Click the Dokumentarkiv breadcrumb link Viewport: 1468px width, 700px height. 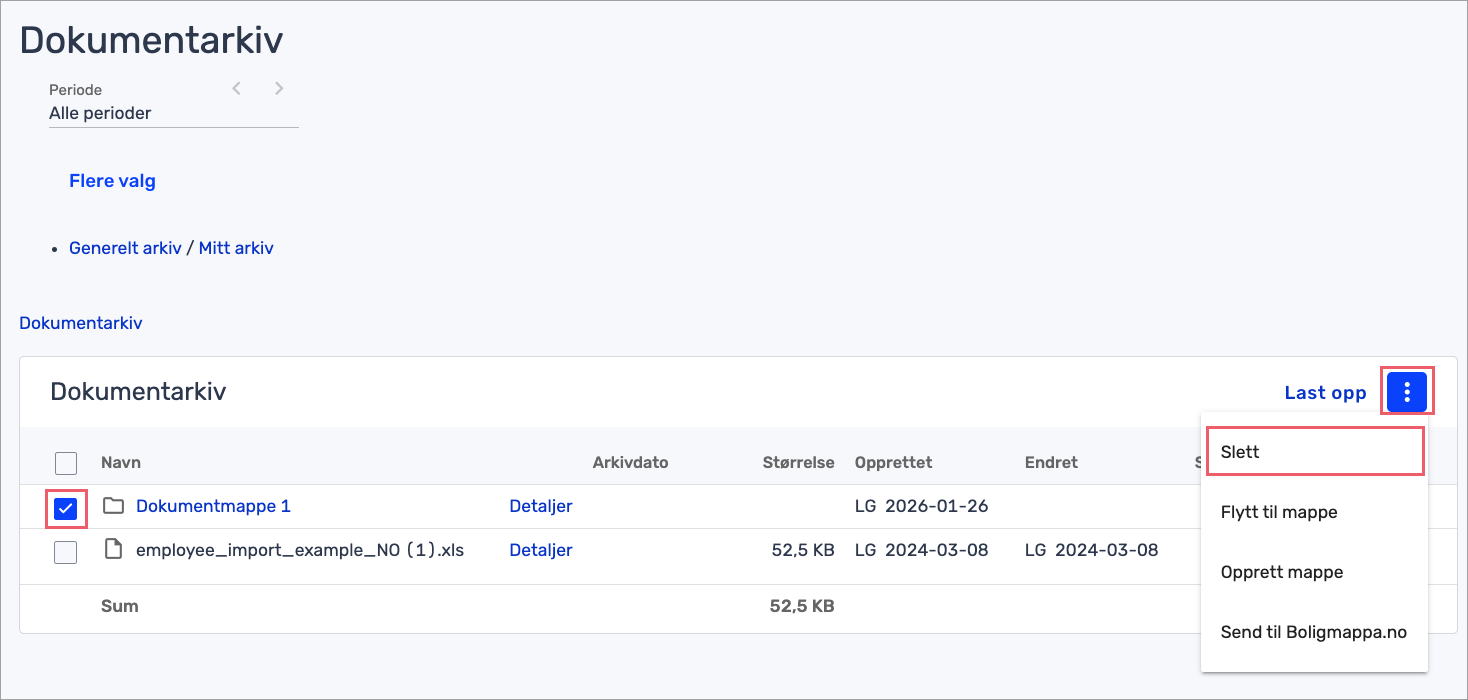pos(81,323)
